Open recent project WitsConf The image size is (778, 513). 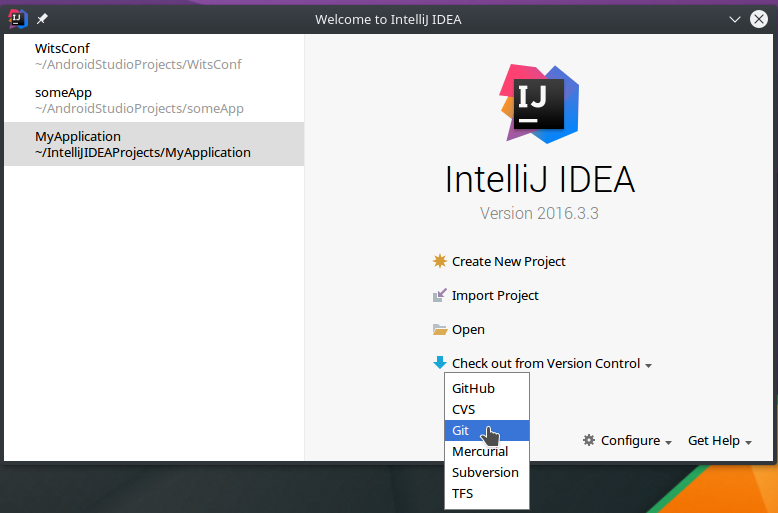click(x=154, y=56)
